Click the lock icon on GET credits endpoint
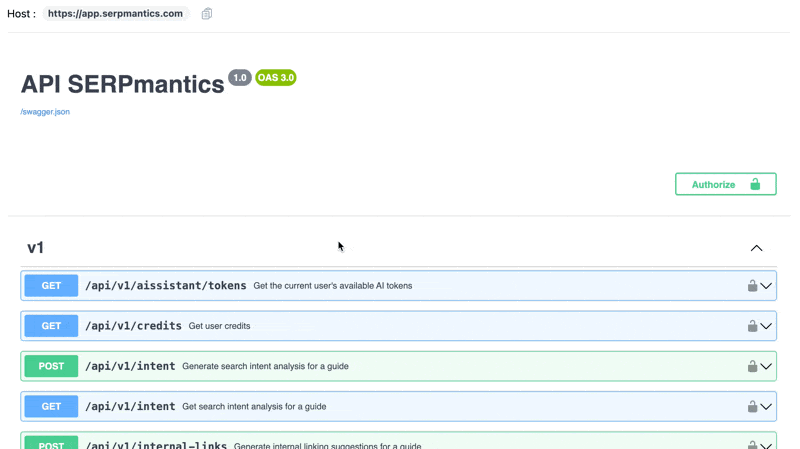 752,326
